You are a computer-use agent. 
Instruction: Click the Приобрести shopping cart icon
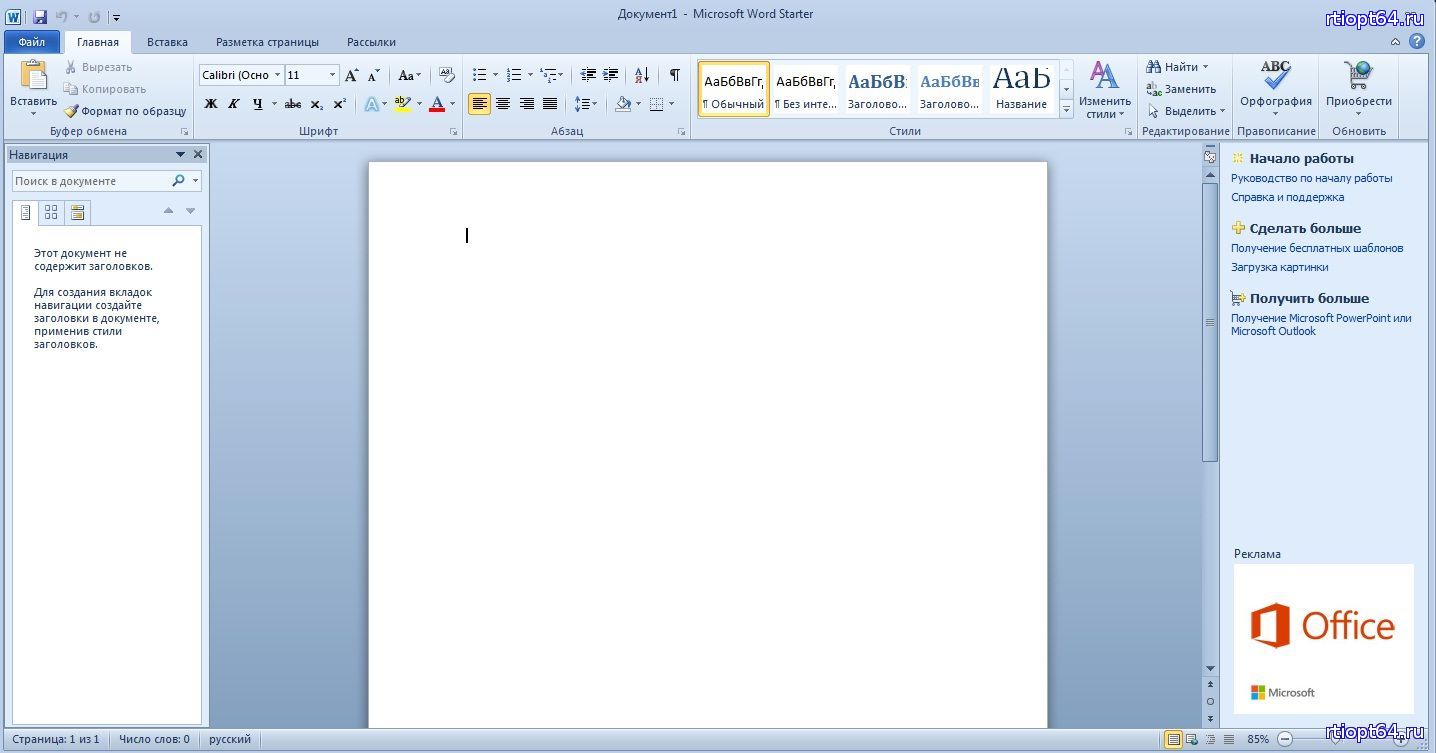pos(1358,75)
